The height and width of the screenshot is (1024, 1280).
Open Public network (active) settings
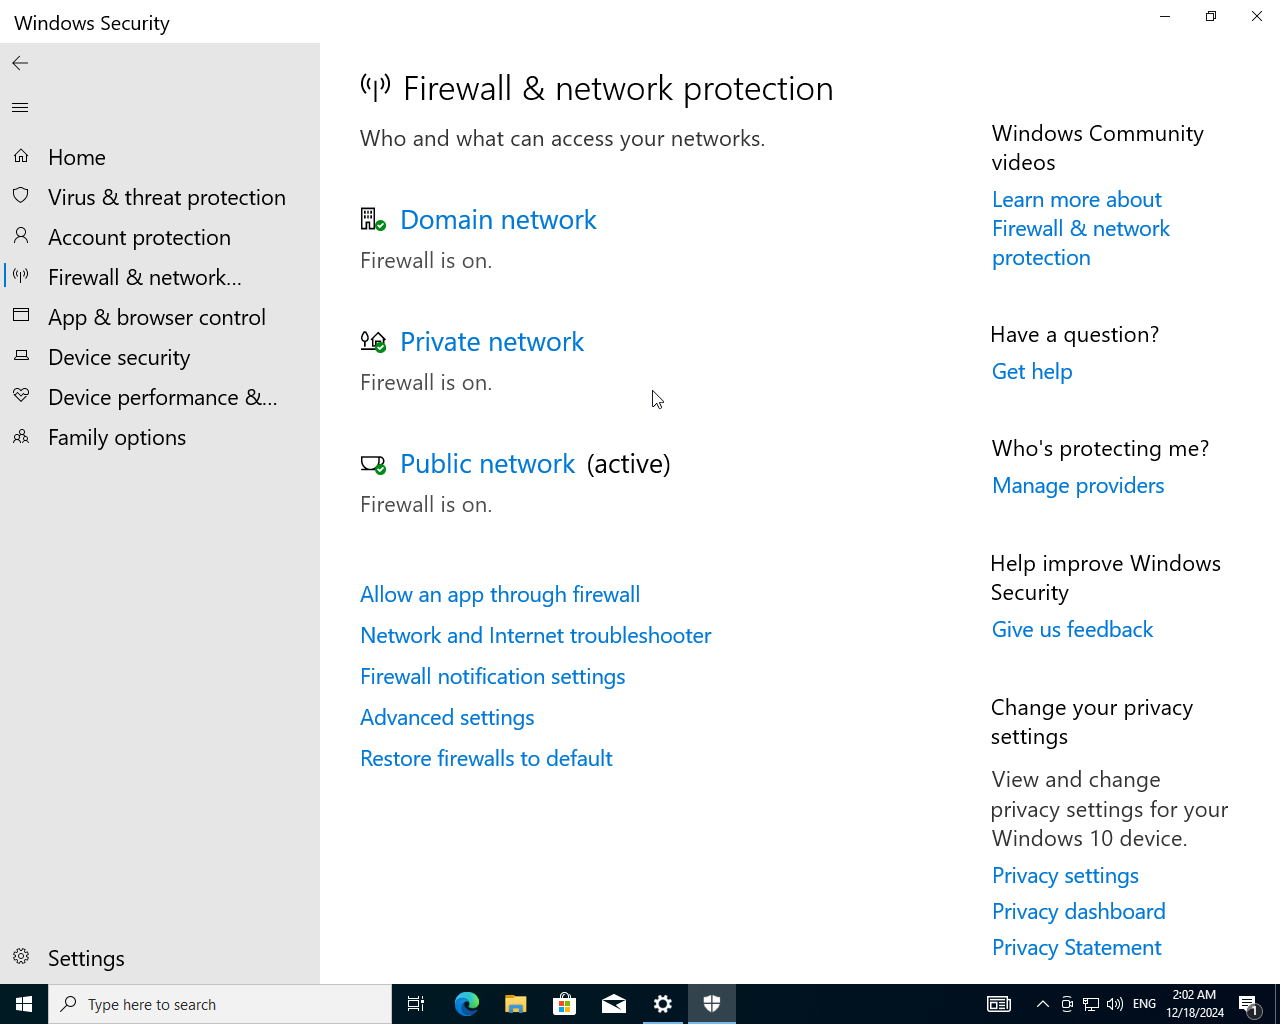(488, 464)
